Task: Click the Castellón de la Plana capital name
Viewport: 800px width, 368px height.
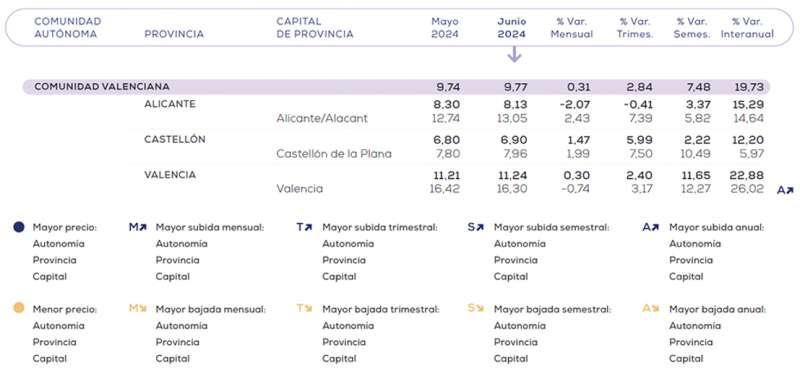Action: tap(334, 154)
